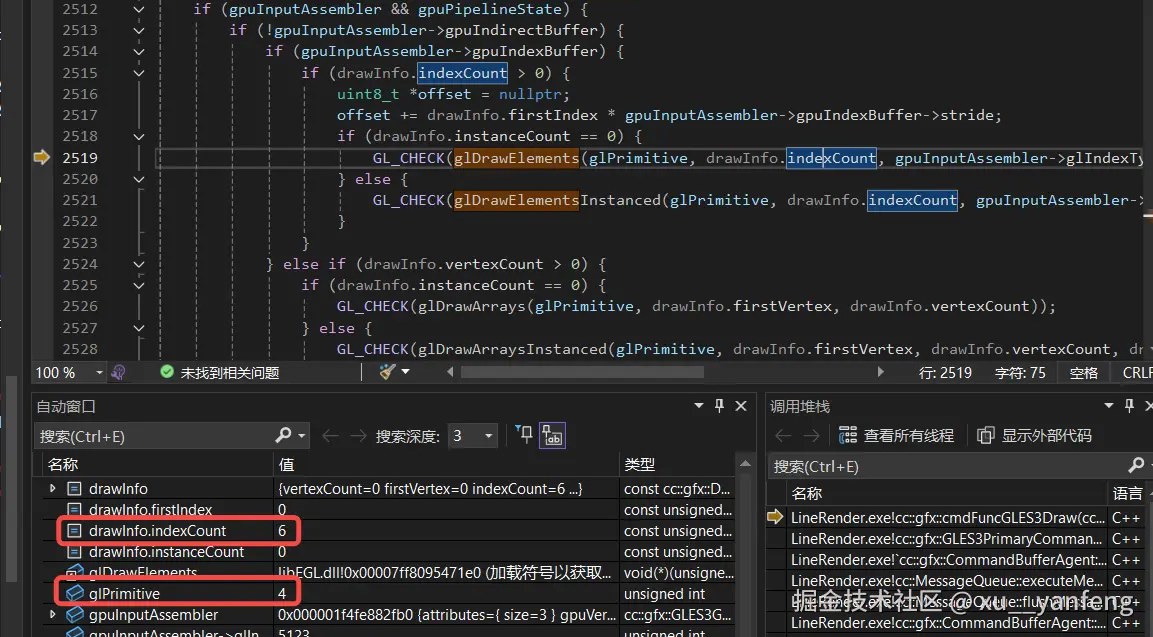Collapse the fold at line 2525
The image size is (1153, 637).
(138, 285)
